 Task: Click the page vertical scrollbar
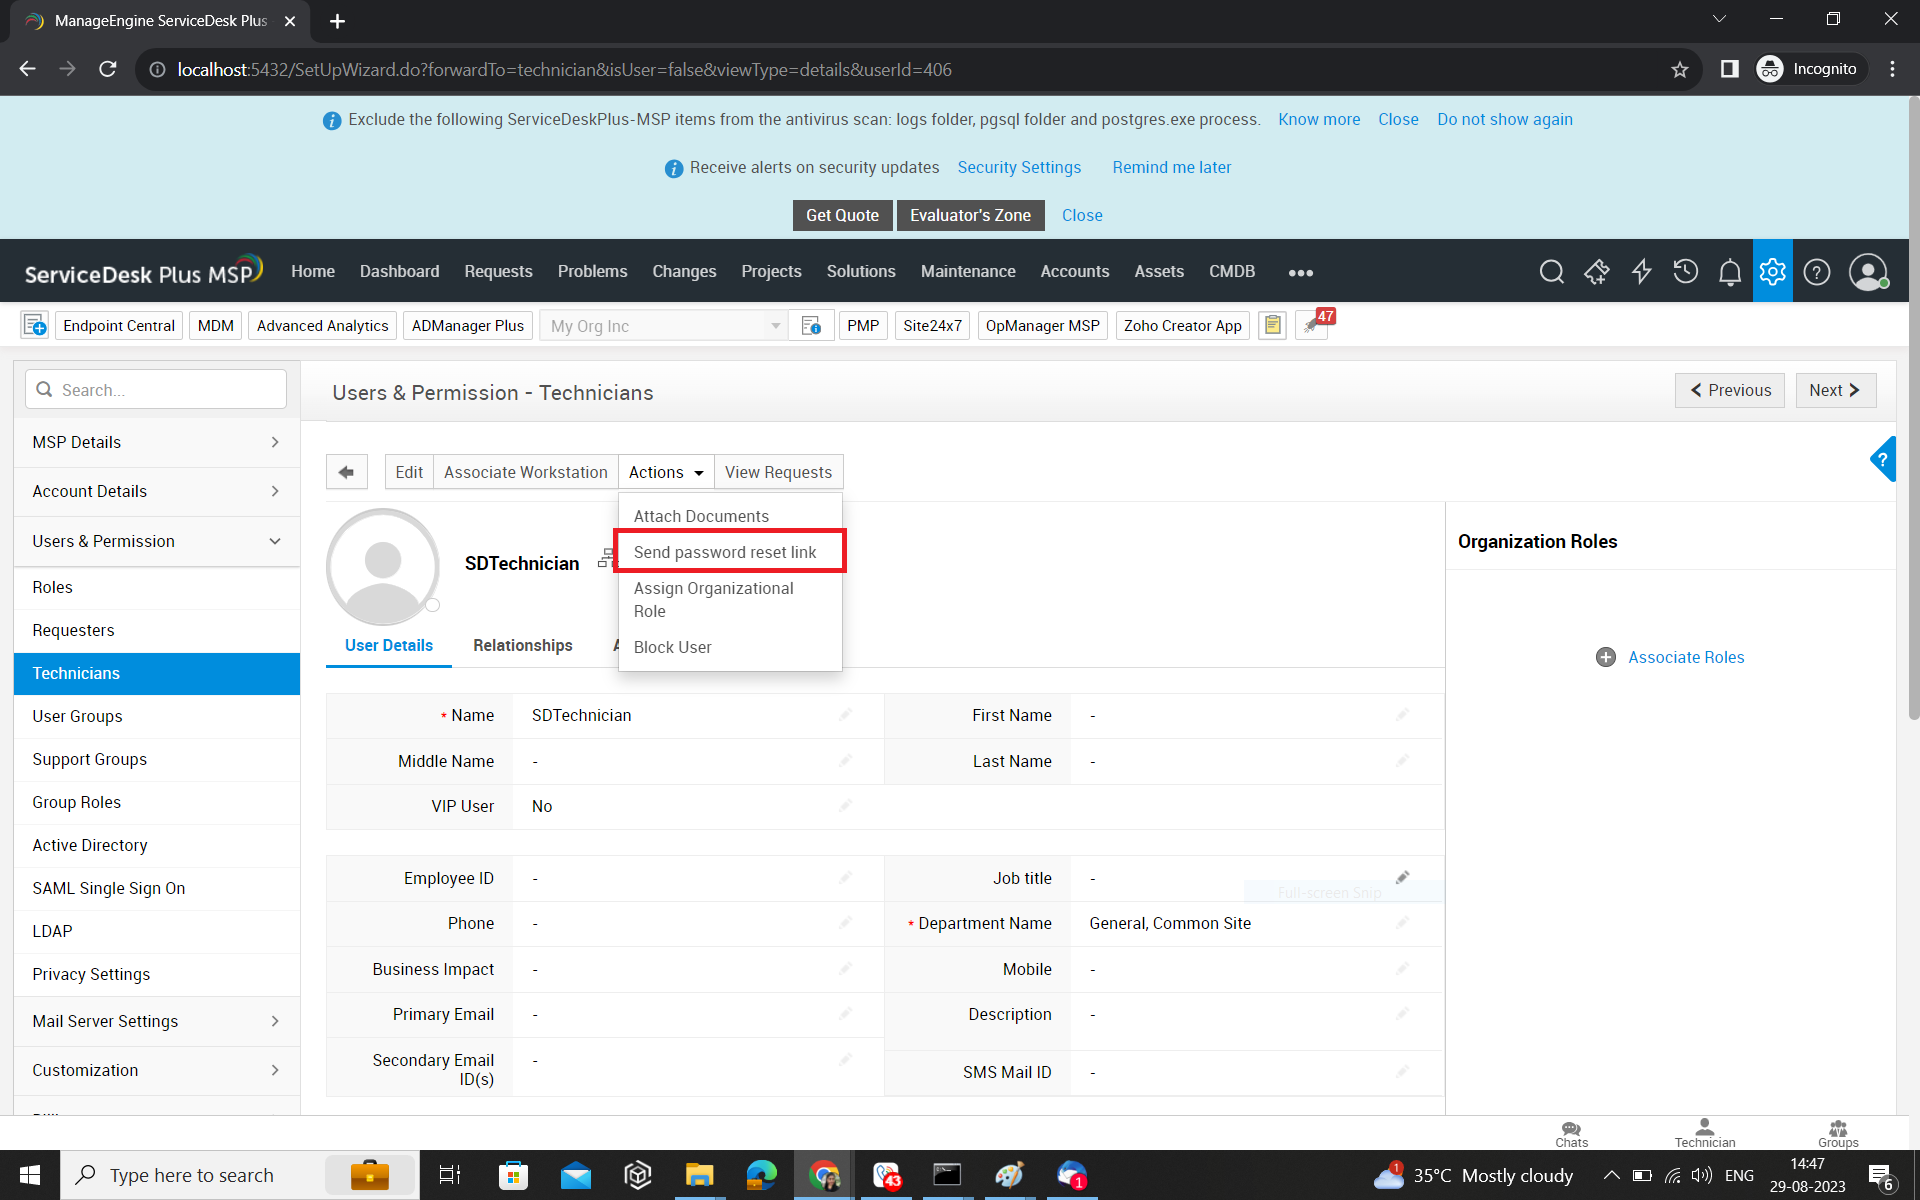pyautogui.click(x=1913, y=410)
